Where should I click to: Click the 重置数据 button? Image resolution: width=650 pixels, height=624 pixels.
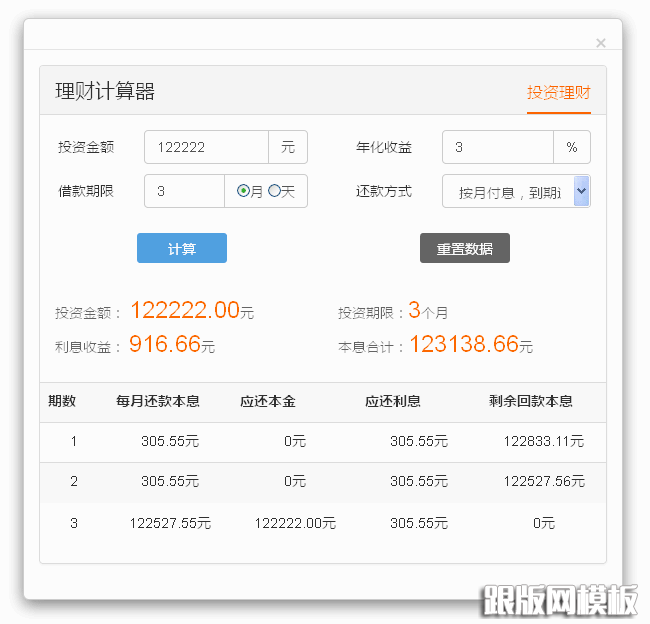pyautogui.click(x=464, y=249)
